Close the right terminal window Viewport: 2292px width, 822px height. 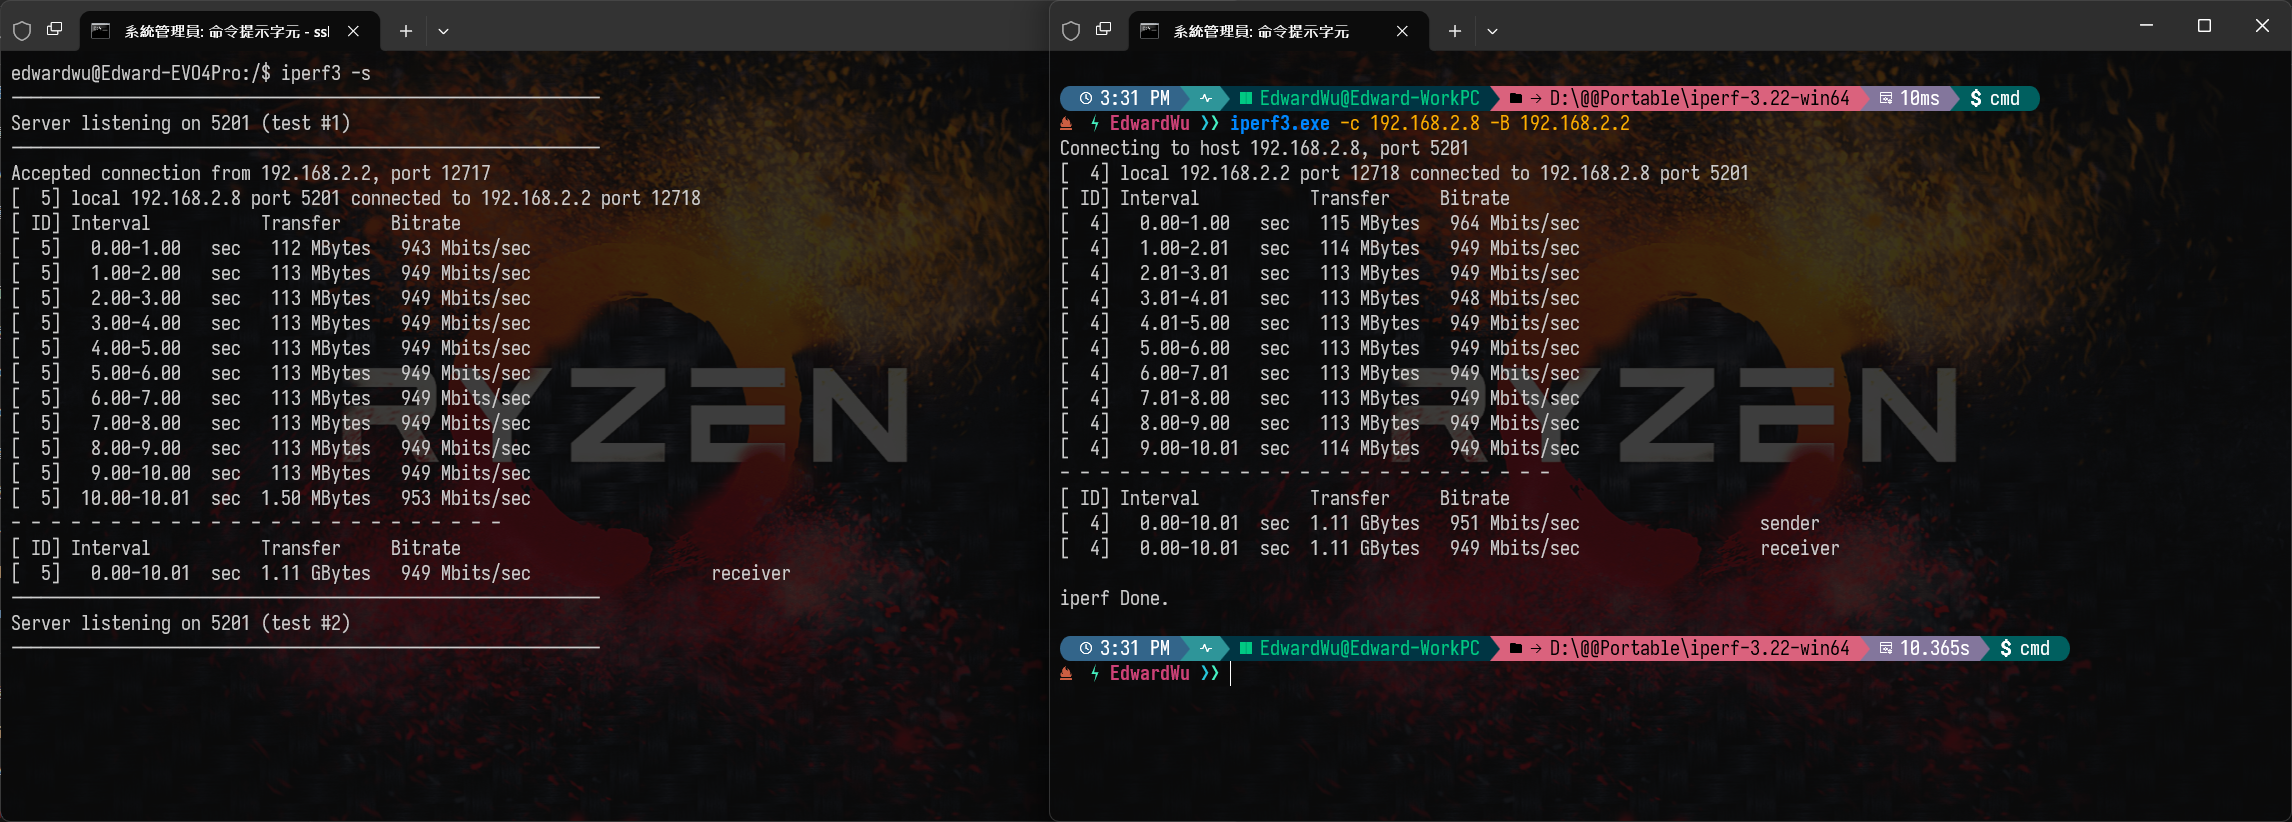tap(2262, 25)
